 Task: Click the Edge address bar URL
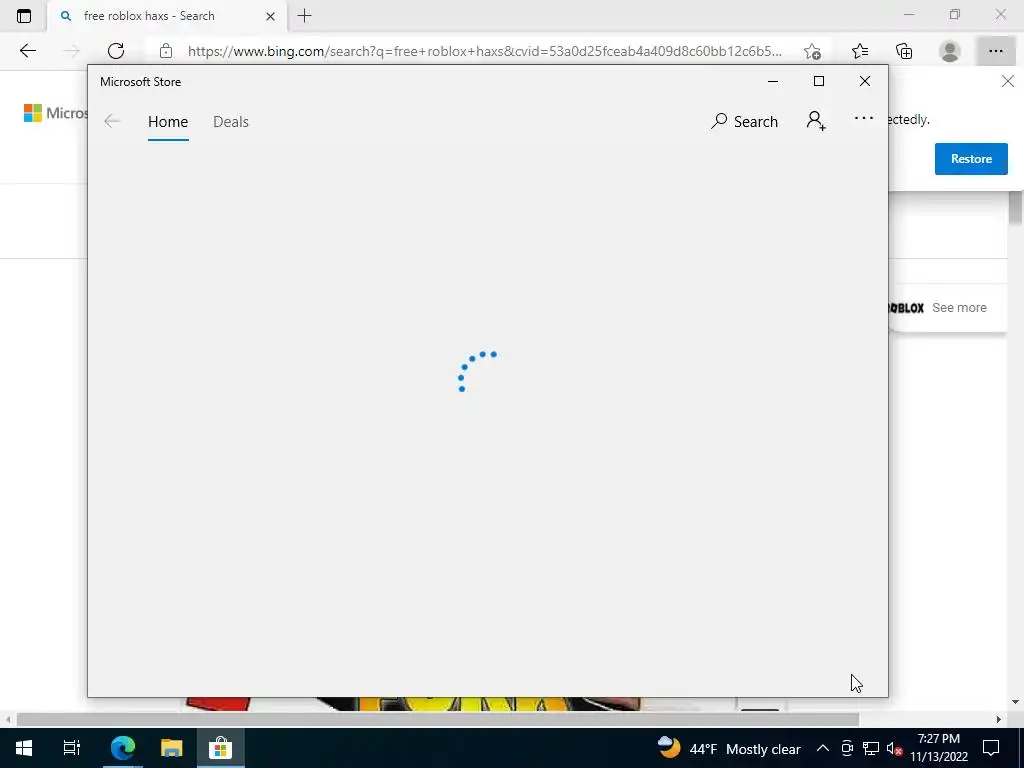[x=484, y=51]
